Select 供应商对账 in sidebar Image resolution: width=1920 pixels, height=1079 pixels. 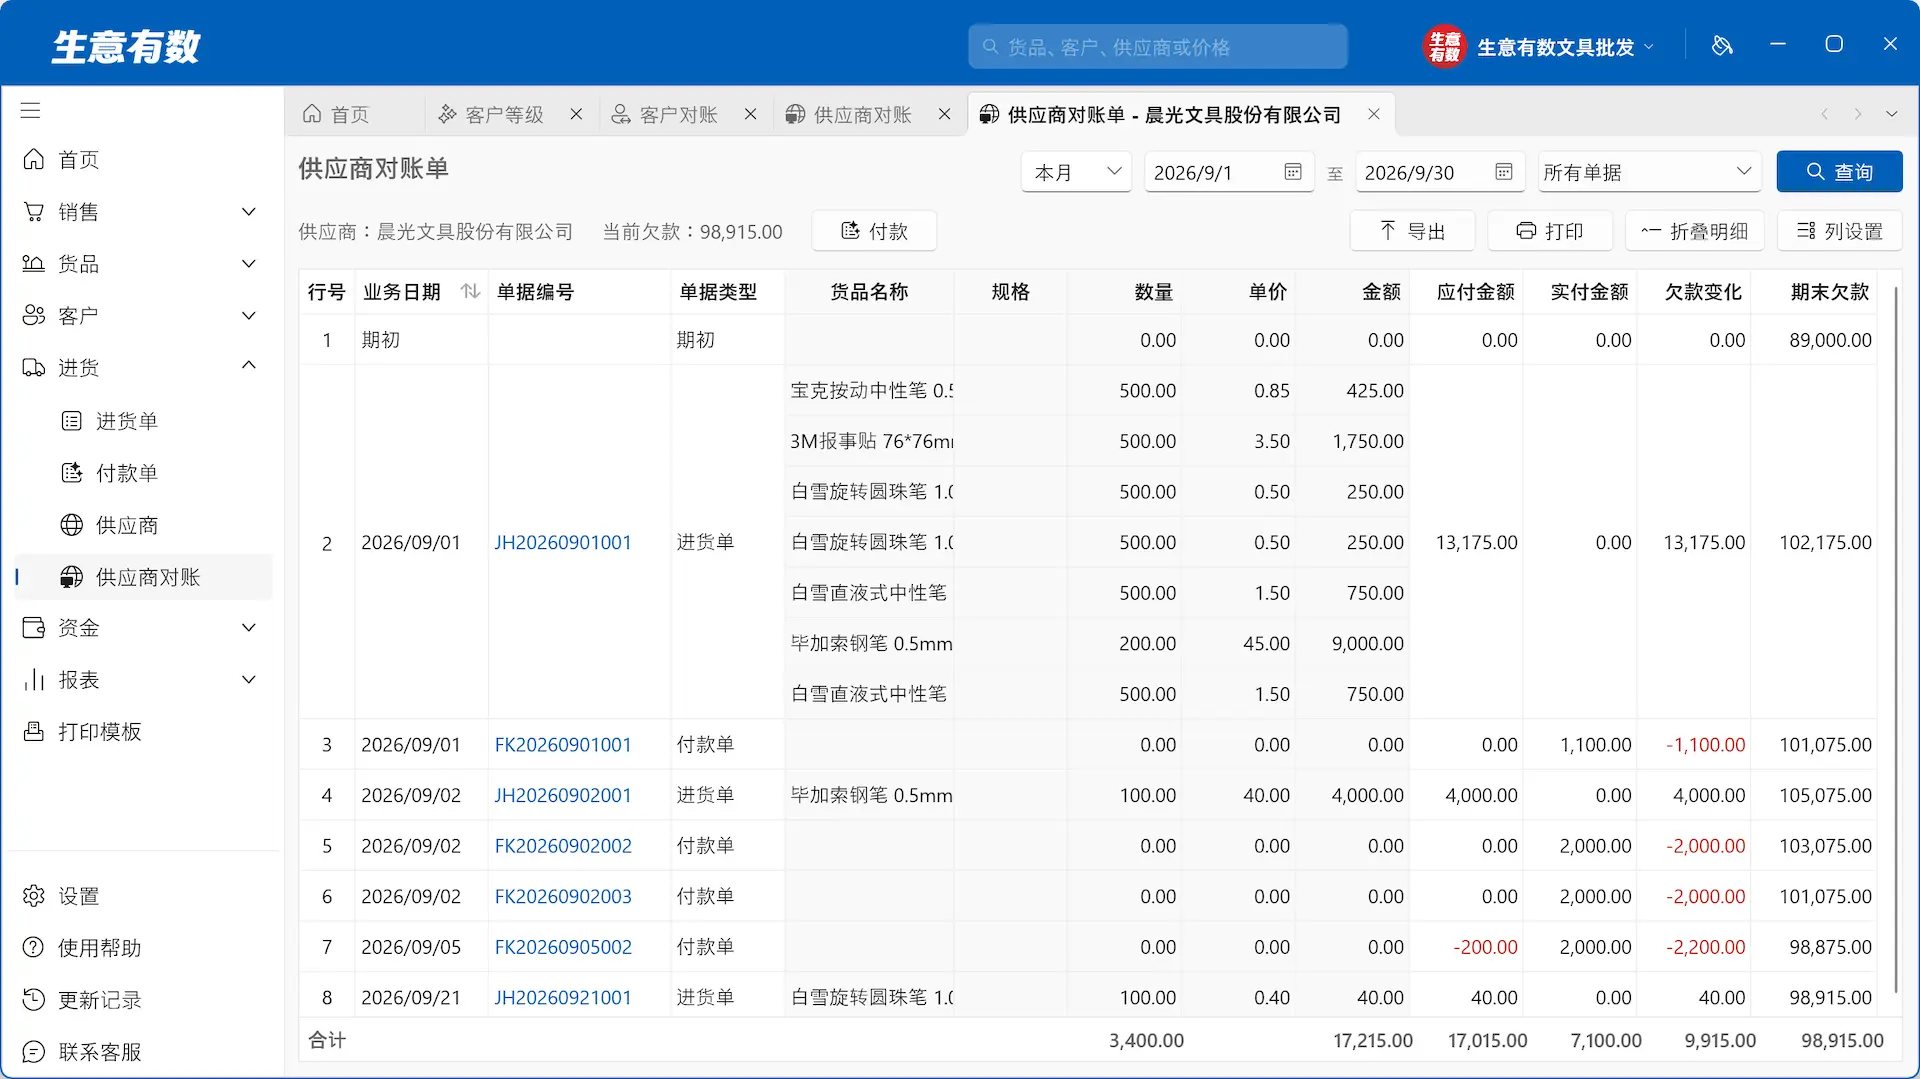click(x=143, y=577)
